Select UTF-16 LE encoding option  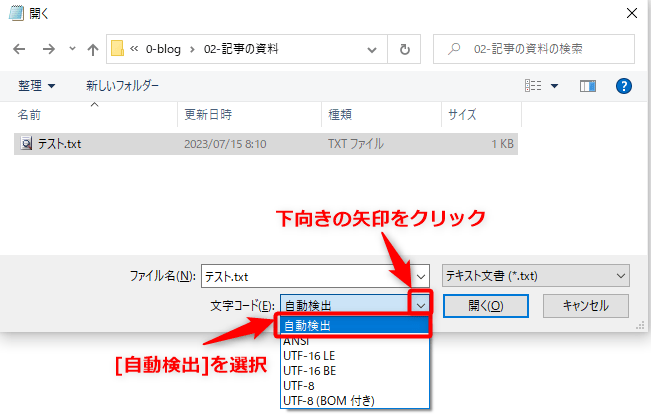pyautogui.click(x=310, y=355)
